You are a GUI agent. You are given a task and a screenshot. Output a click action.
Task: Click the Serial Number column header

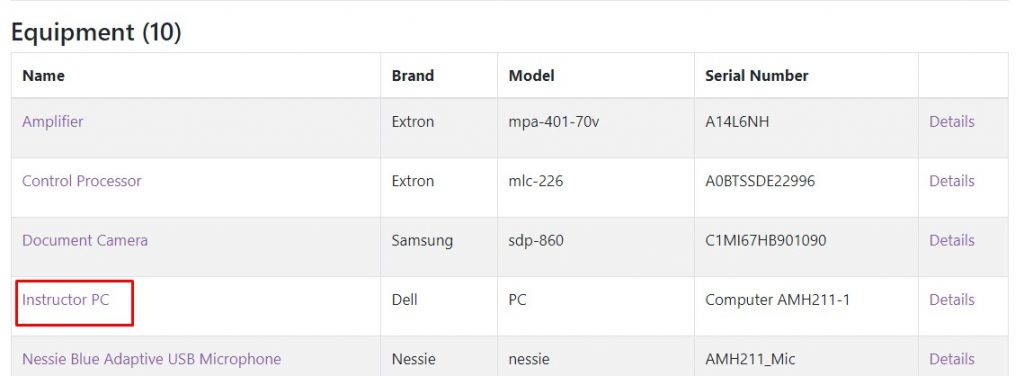pos(757,76)
